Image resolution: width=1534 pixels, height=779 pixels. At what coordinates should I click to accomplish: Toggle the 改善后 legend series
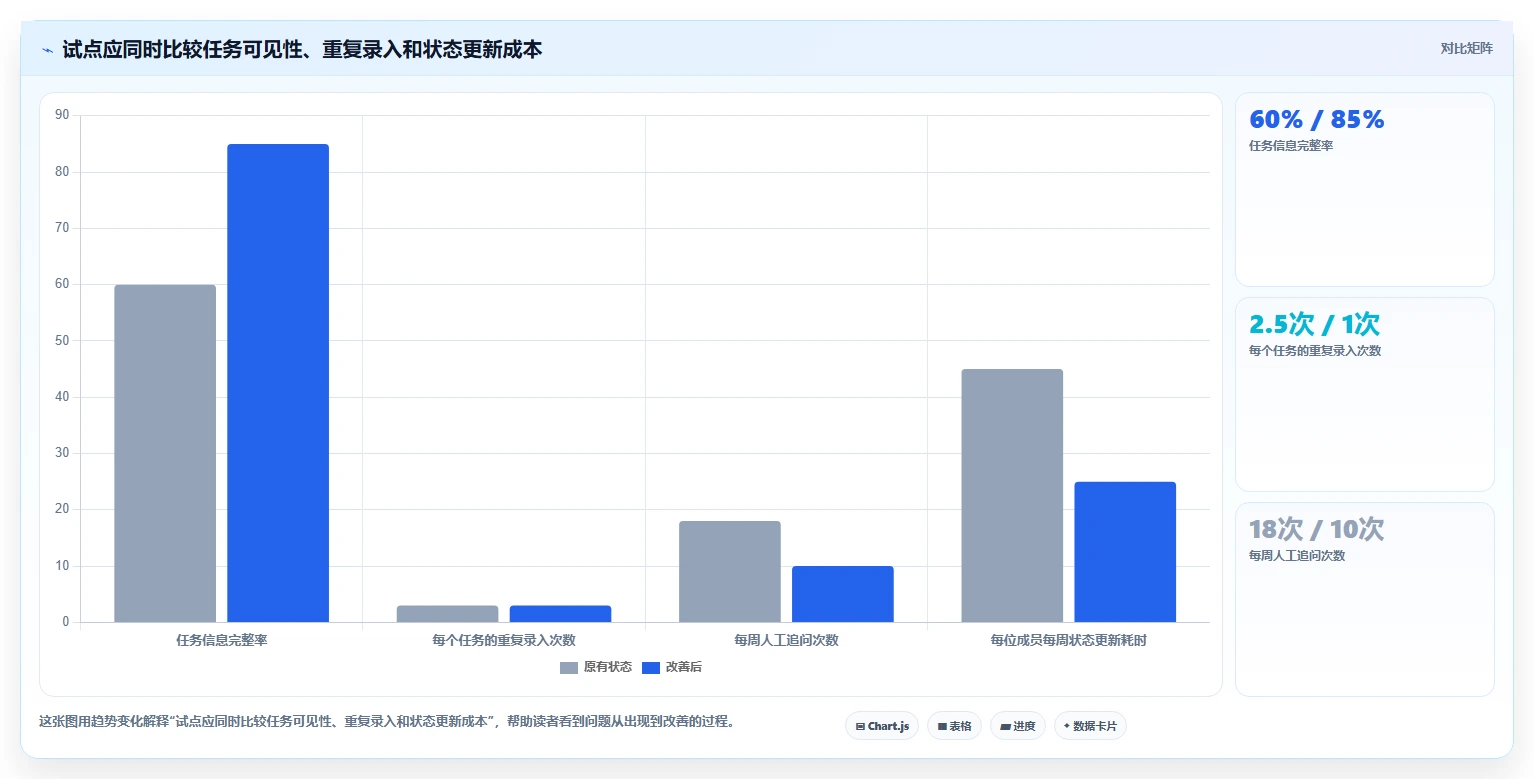(x=672, y=667)
